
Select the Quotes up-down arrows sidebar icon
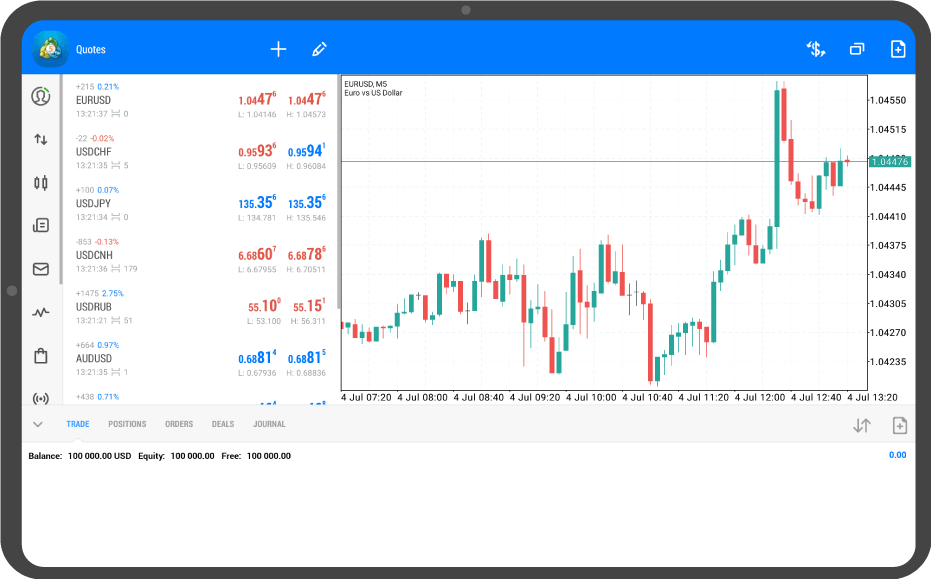click(x=41, y=140)
